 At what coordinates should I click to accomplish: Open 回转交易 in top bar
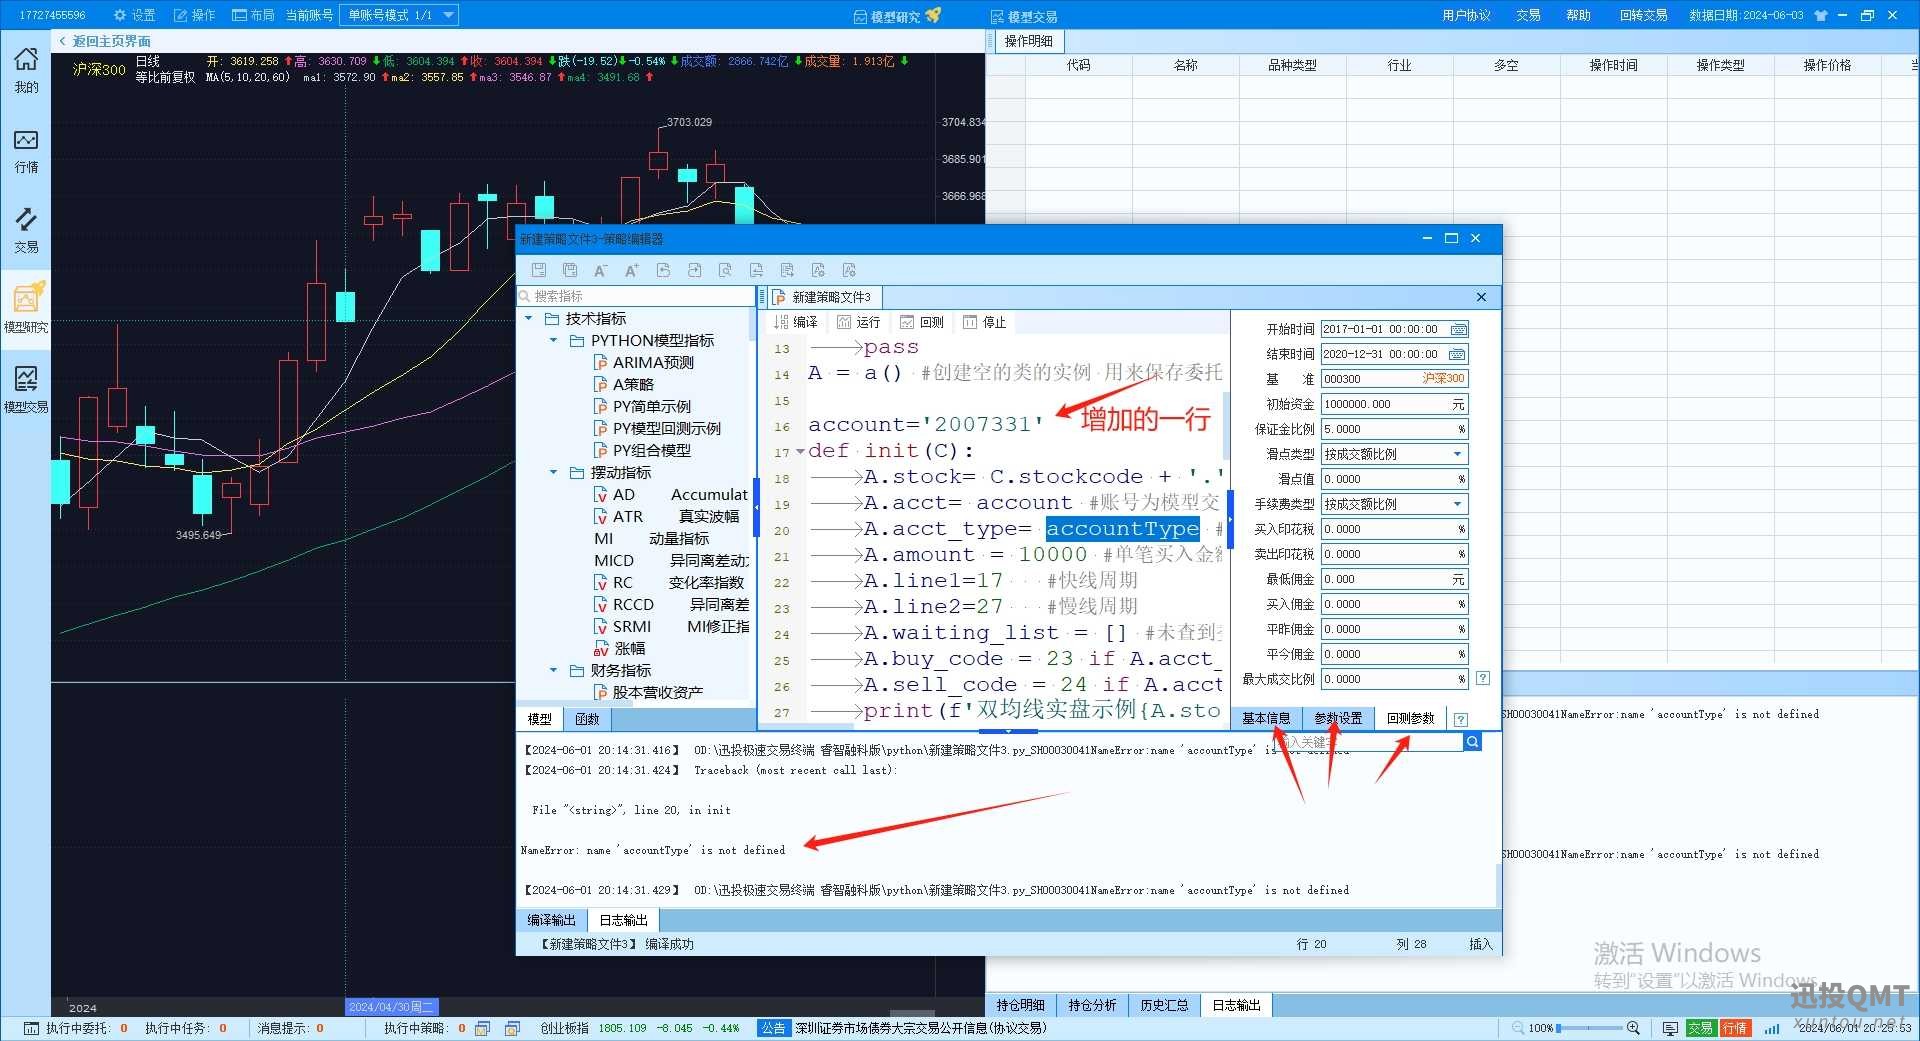click(1643, 15)
